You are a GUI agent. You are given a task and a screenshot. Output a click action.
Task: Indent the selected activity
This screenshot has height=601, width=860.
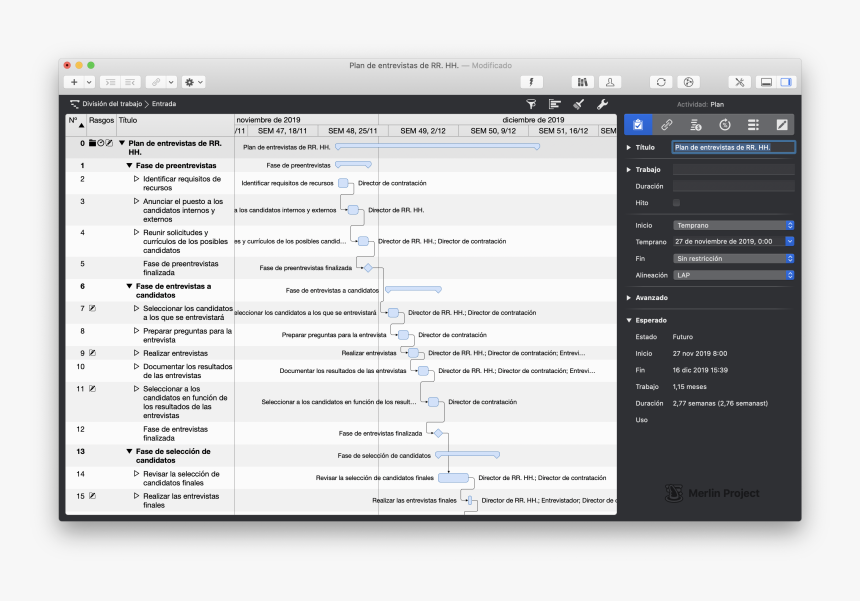click(110, 82)
